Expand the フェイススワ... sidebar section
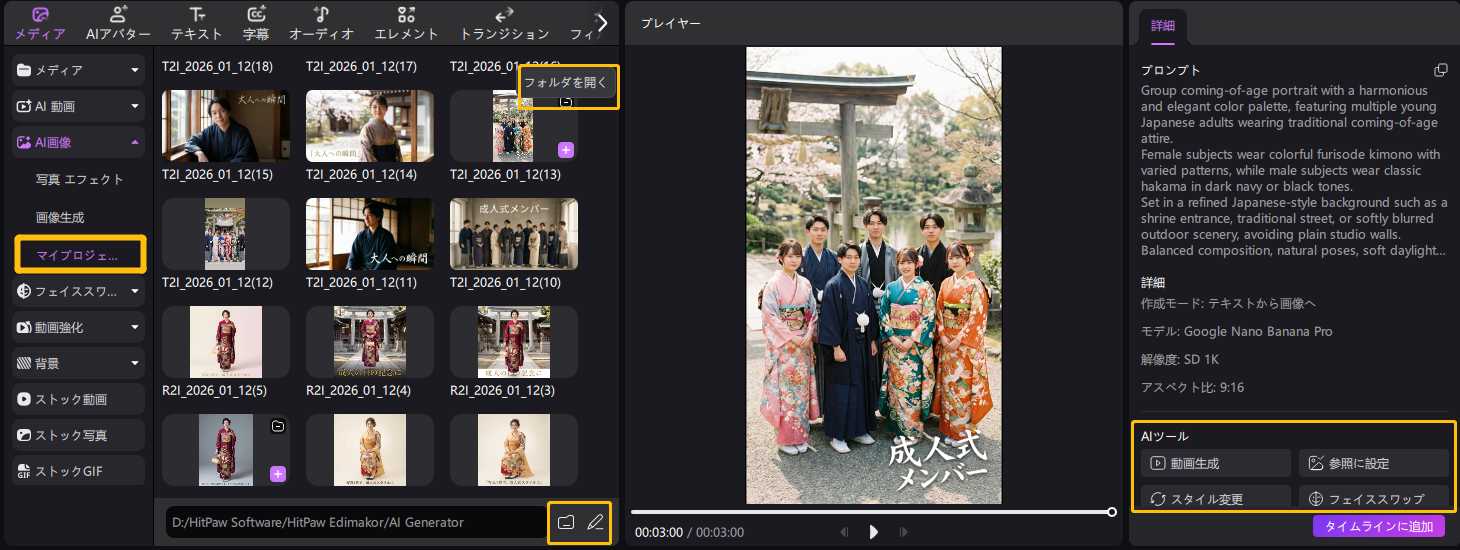 [79, 291]
